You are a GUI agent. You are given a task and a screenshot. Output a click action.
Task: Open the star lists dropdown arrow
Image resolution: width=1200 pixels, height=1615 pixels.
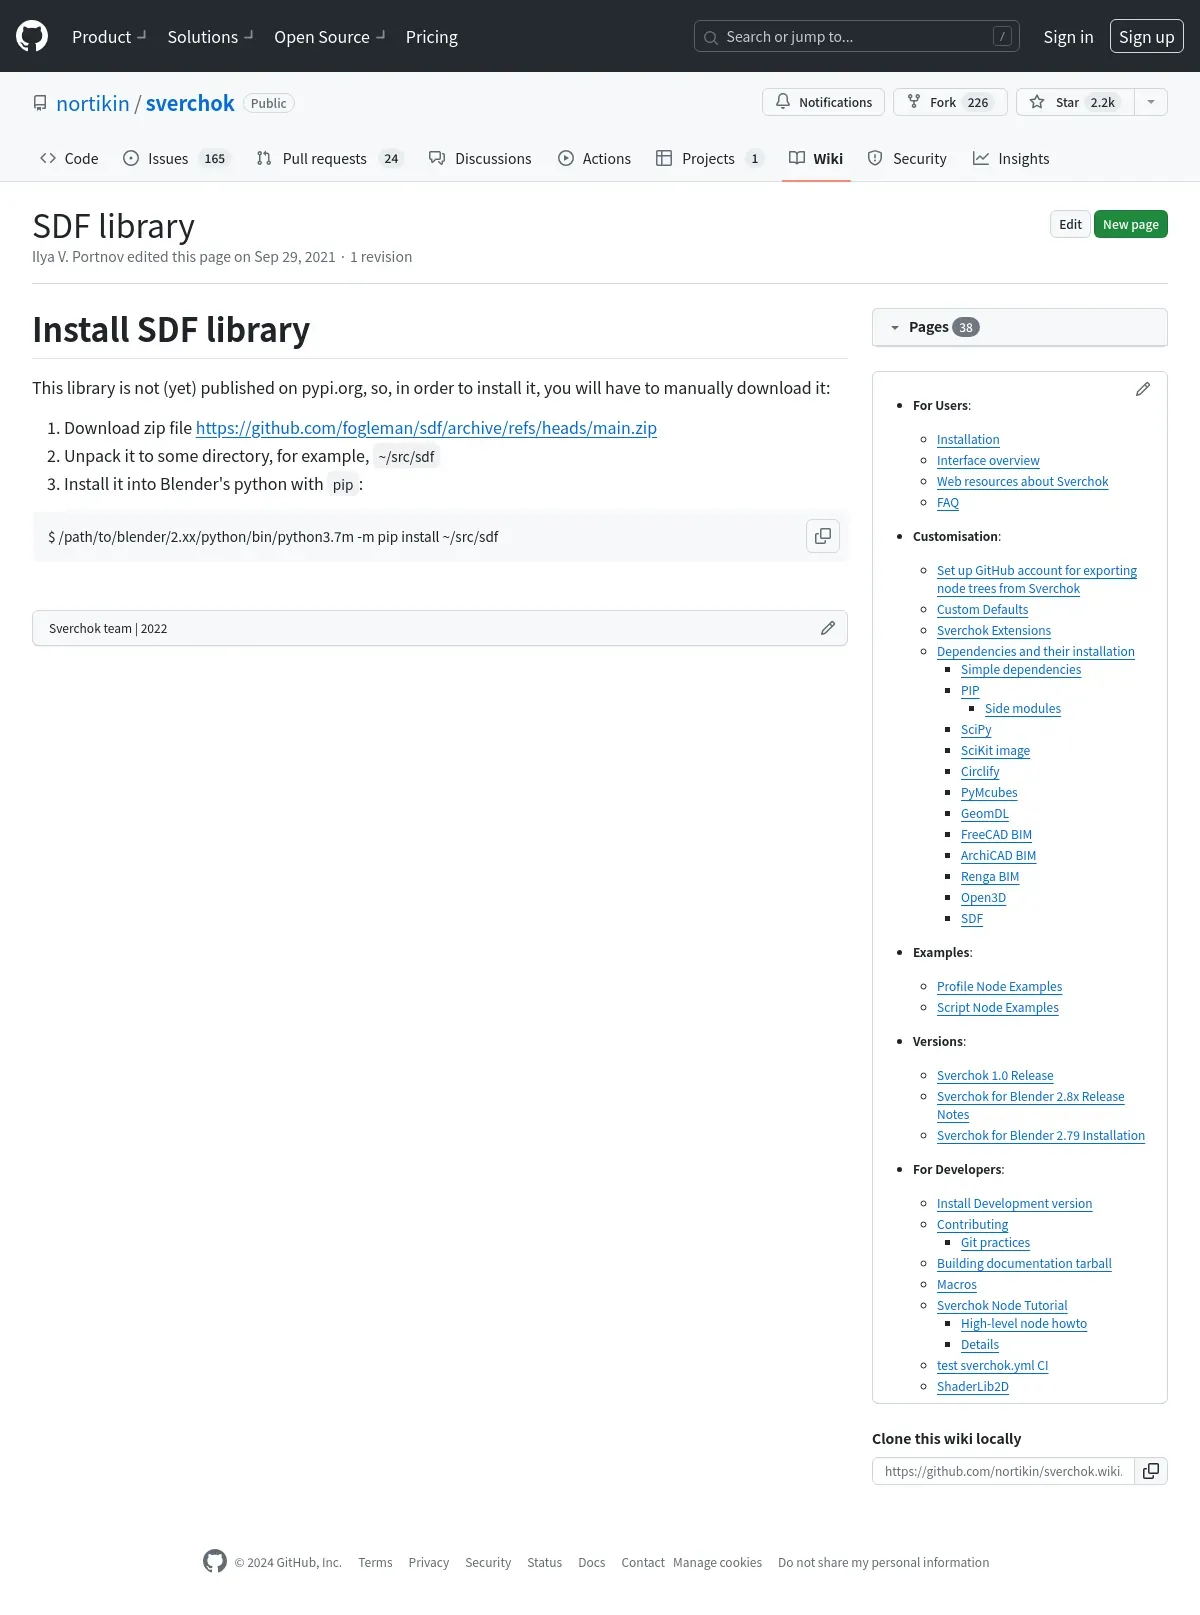click(1151, 102)
